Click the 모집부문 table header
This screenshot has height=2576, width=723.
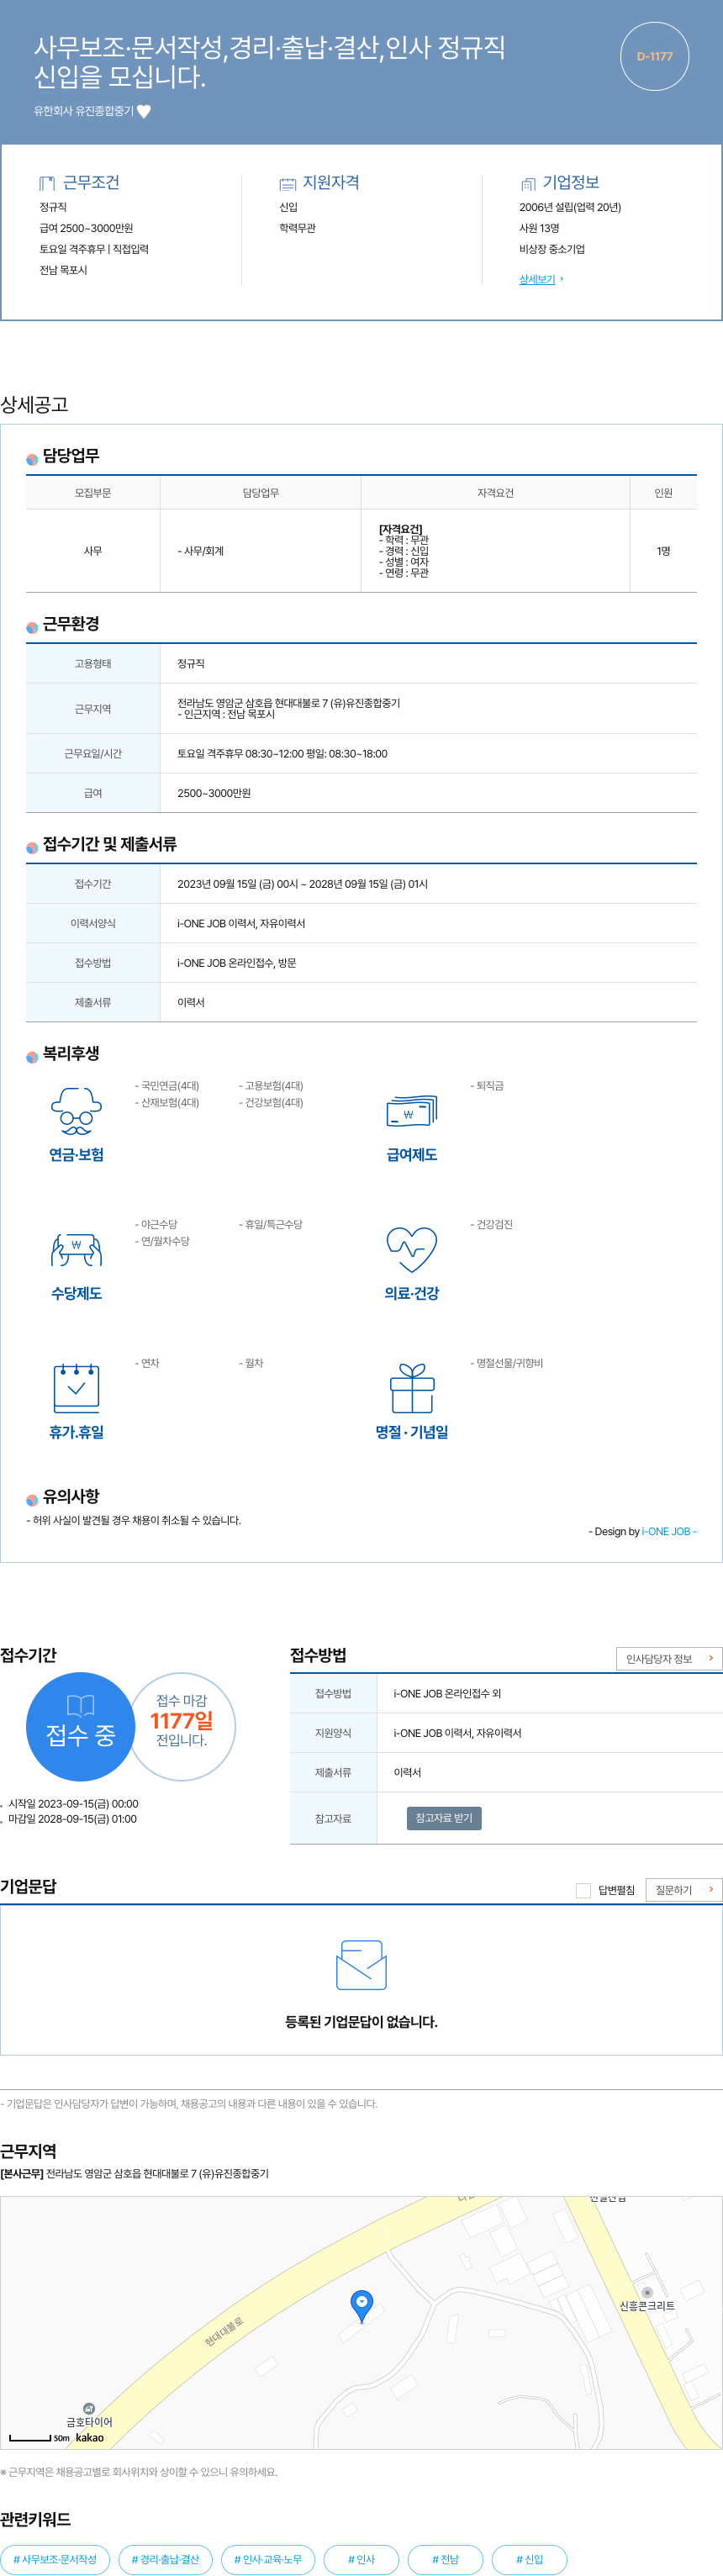tap(93, 493)
